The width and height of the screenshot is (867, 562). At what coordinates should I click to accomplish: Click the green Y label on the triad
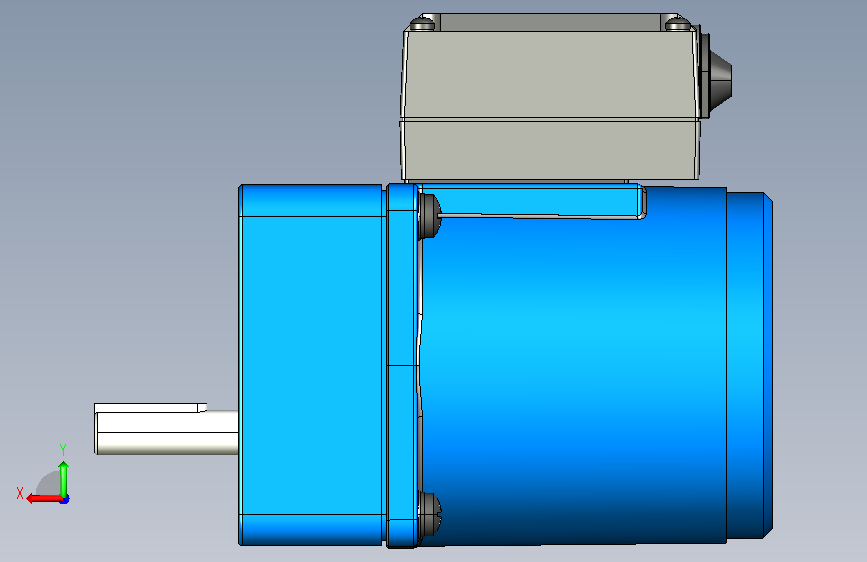tap(63, 450)
